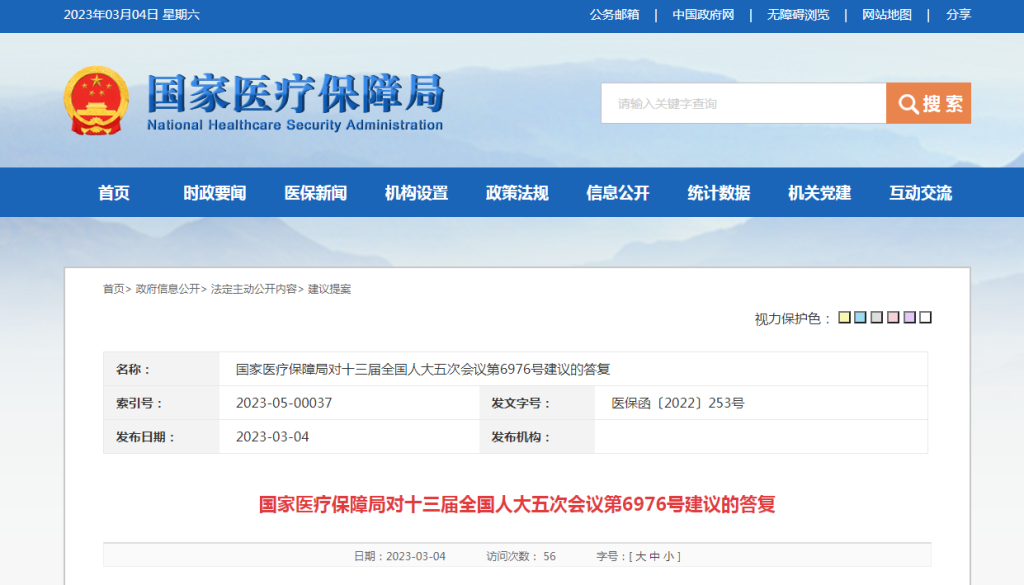
Task: Open the 首页 navigation menu item
Action: coord(114,193)
